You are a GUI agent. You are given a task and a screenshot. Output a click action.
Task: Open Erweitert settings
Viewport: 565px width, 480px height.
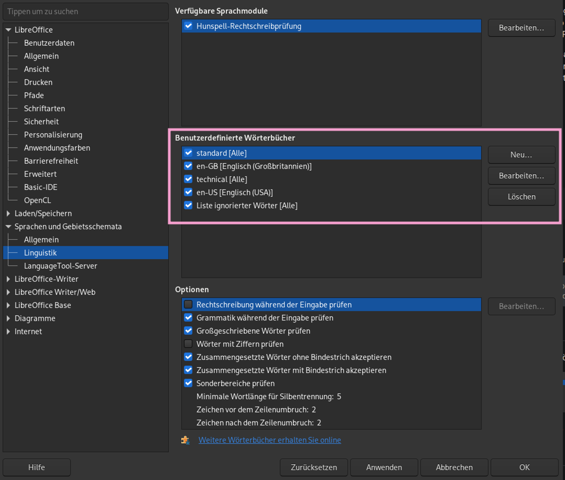pos(40,174)
